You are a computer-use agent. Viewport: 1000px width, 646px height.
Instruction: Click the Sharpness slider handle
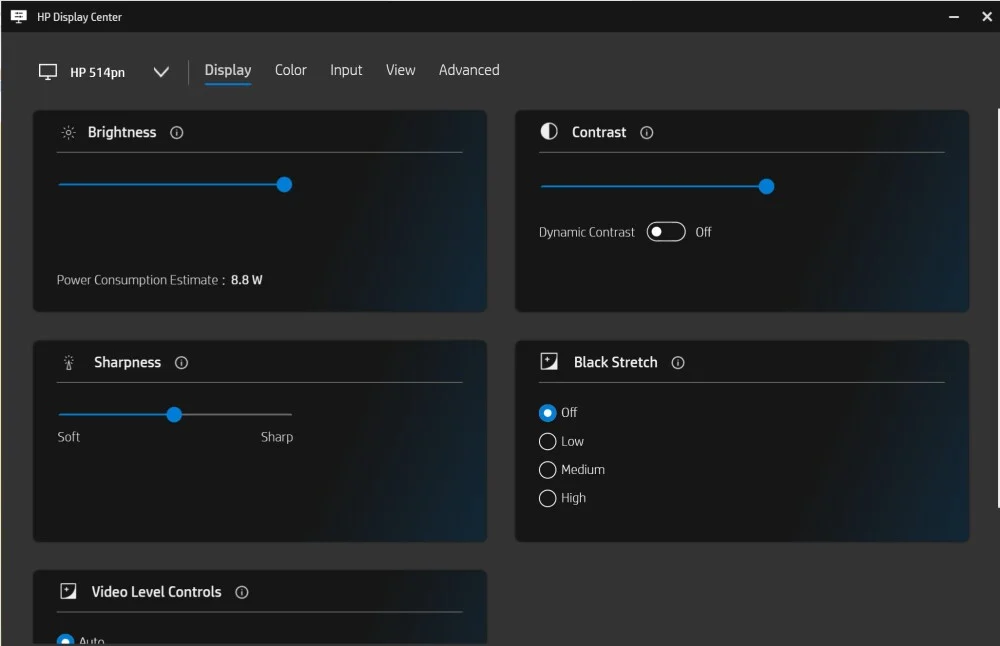(x=174, y=414)
